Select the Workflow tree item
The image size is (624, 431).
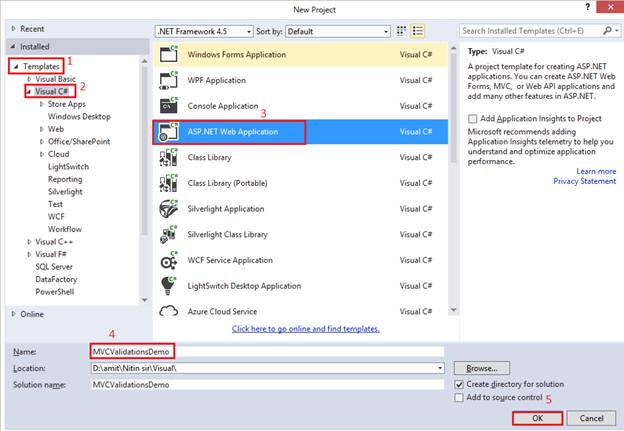pyautogui.click(x=65, y=229)
